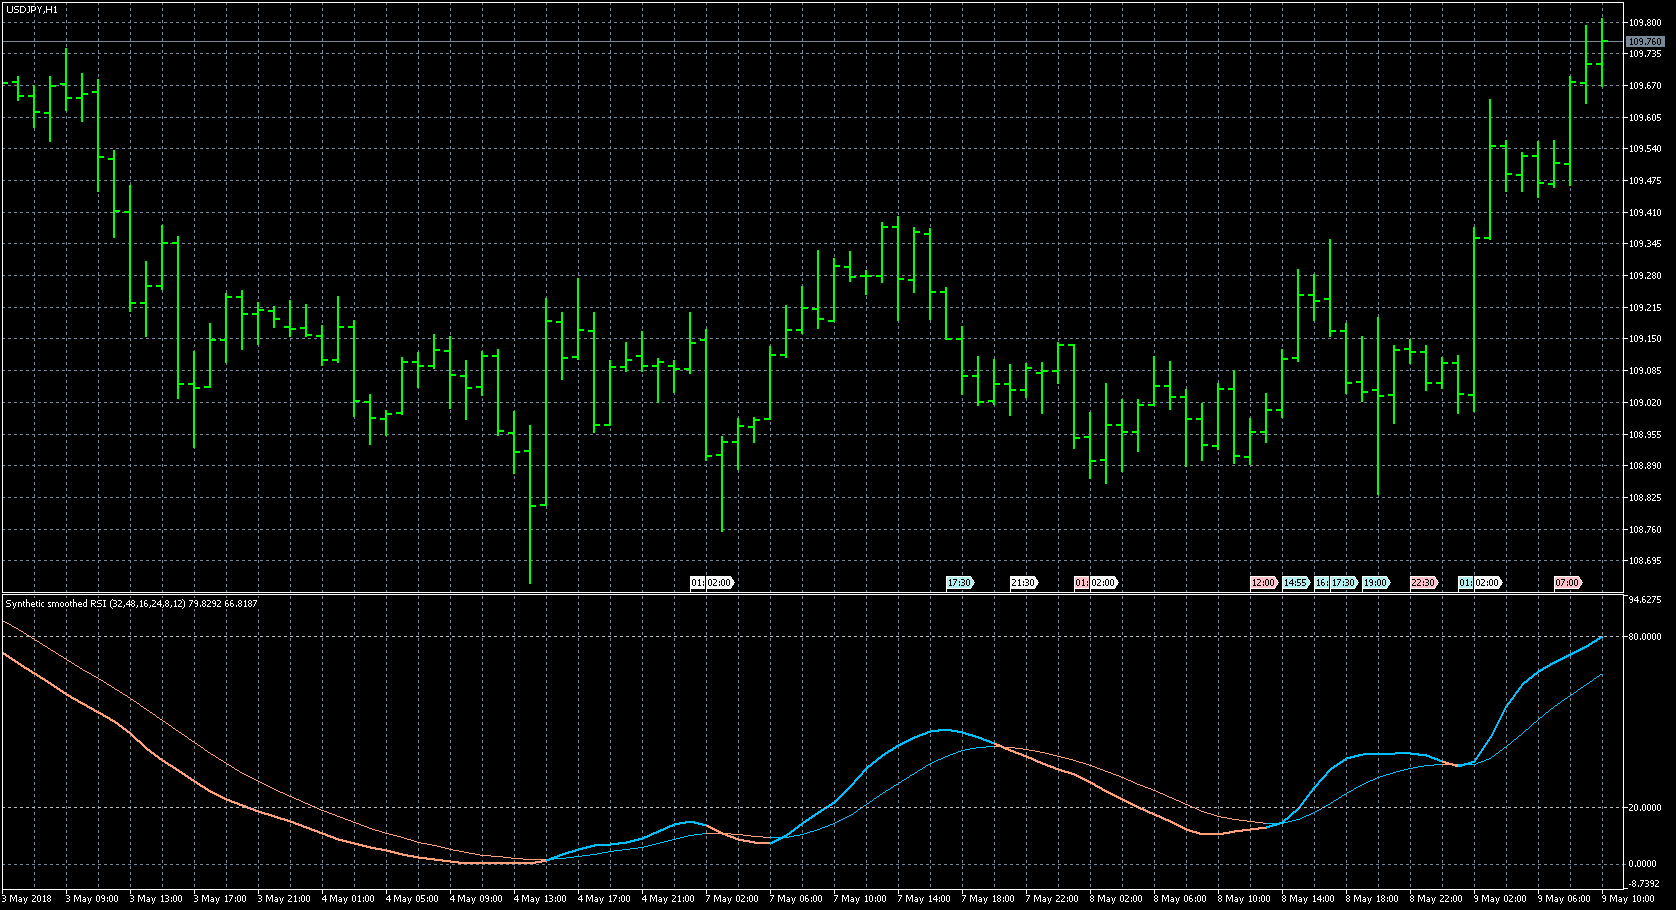This screenshot has height=910, width=1676.
Task: Click the 3 May 2018 date axis label
Action: click(x=29, y=899)
